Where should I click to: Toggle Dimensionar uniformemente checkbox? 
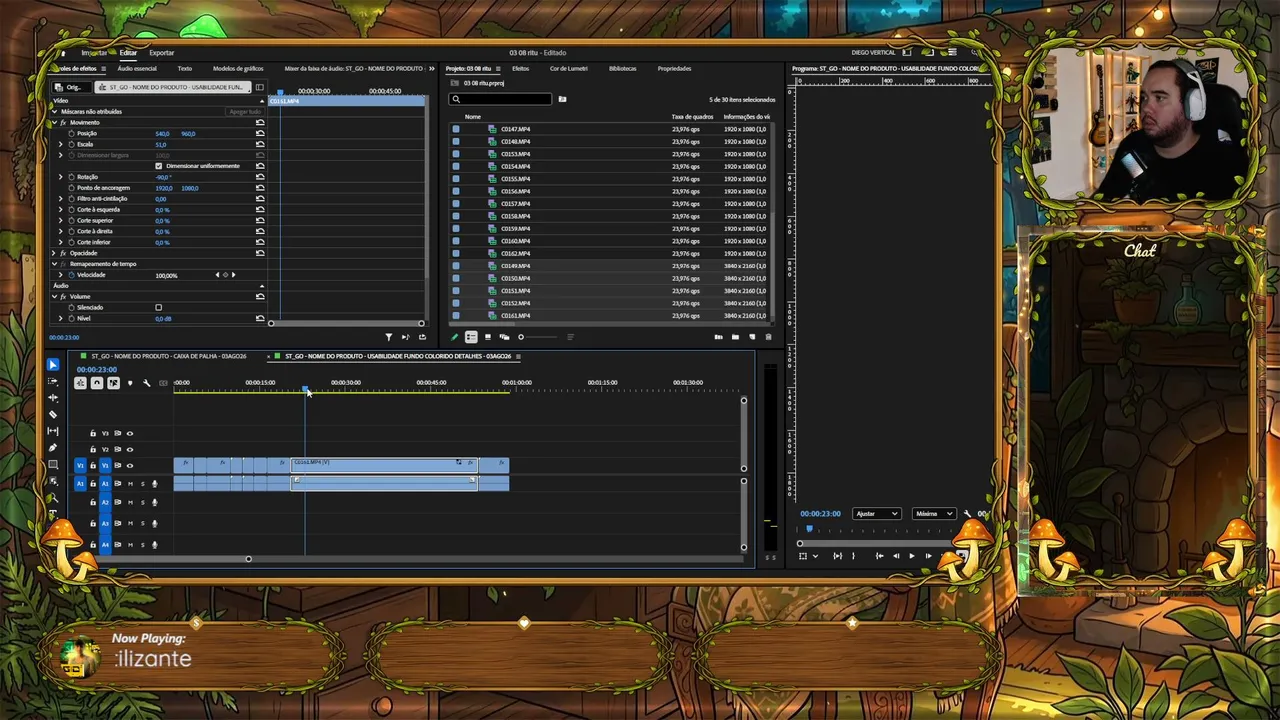tap(158, 166)
